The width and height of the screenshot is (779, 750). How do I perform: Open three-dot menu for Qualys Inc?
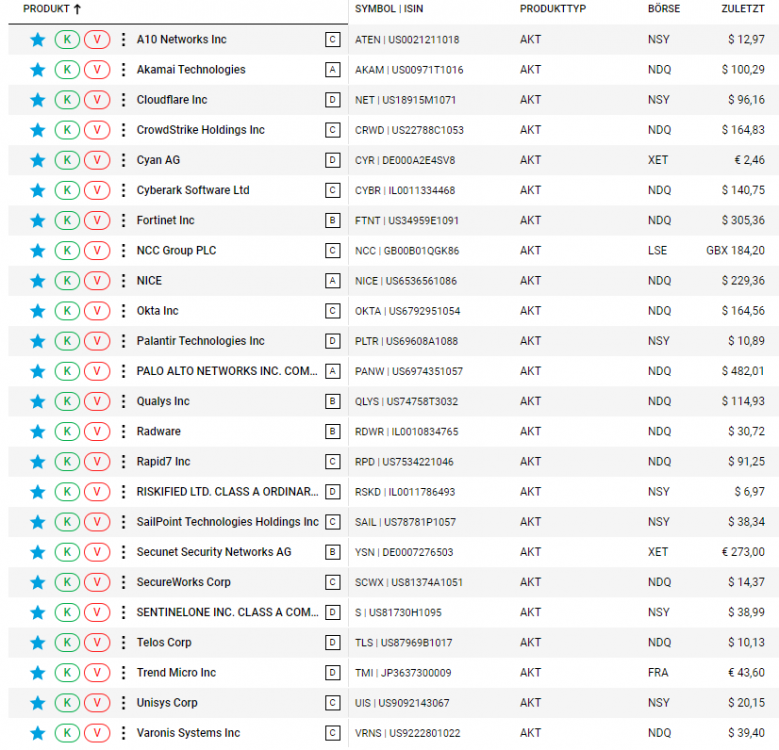coord(123,401)
